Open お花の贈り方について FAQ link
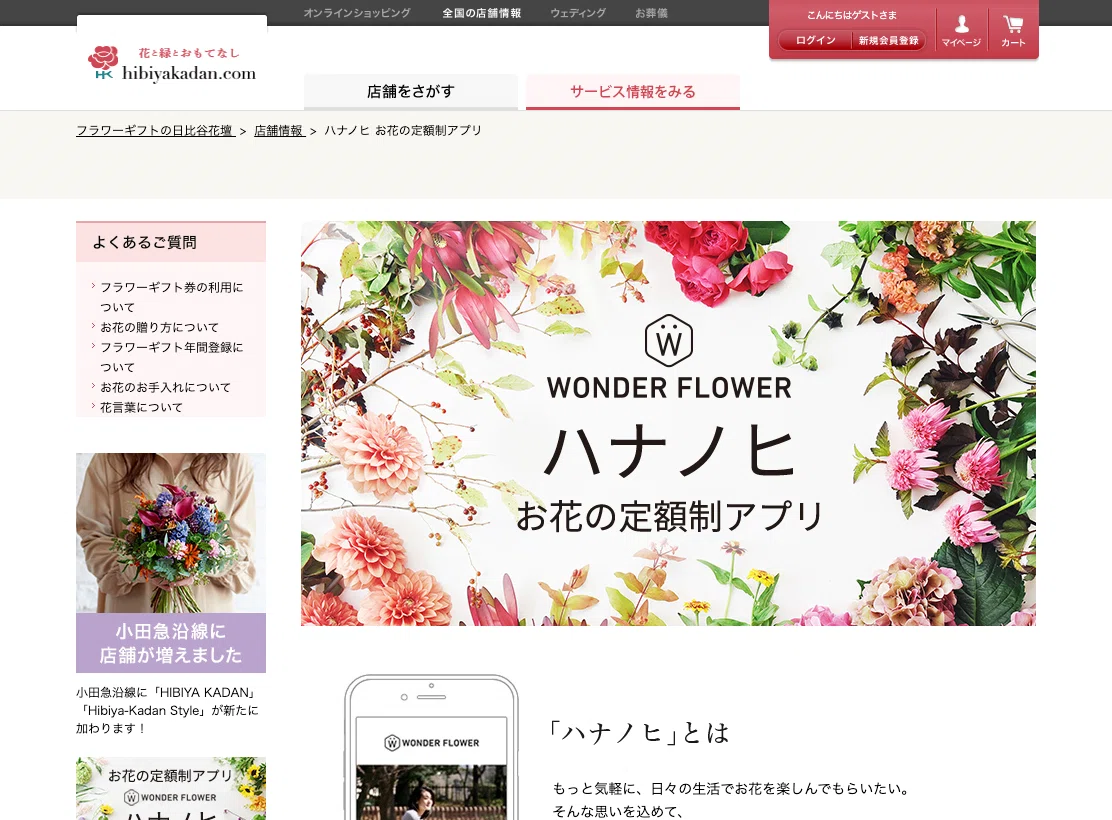1112x820 pixels. tap(159, 327)
